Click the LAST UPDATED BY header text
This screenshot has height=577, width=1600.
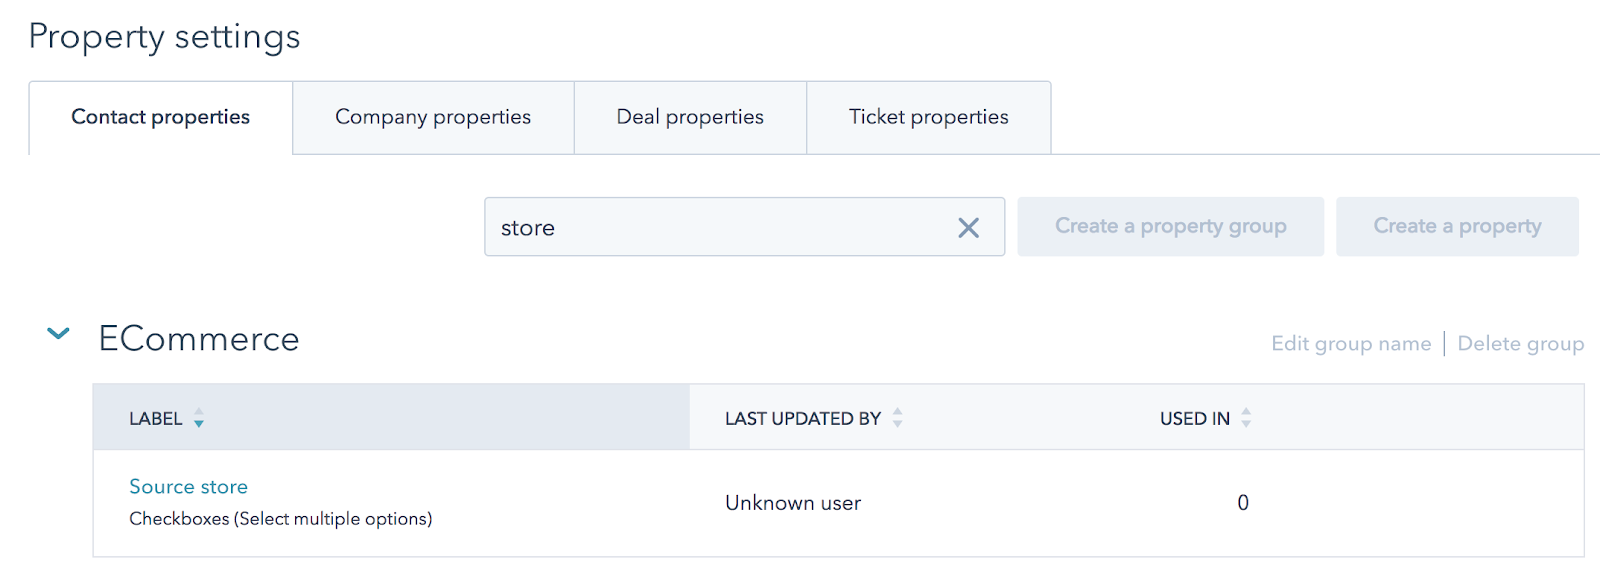(803, 419)
